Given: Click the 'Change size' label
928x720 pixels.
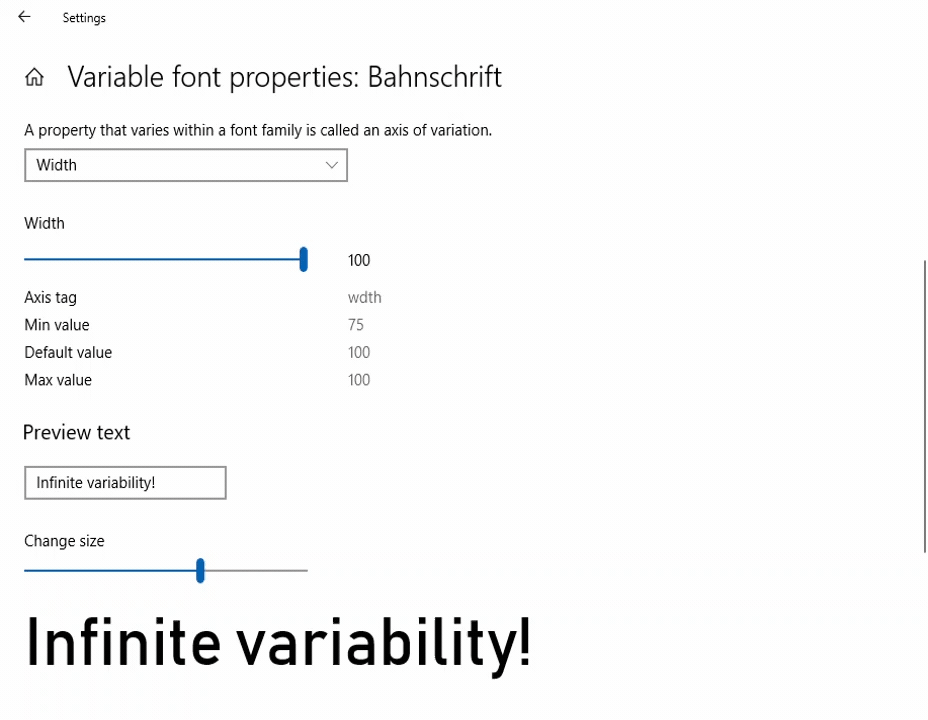Looking at the screenshot, I should [x=64, y=541].
